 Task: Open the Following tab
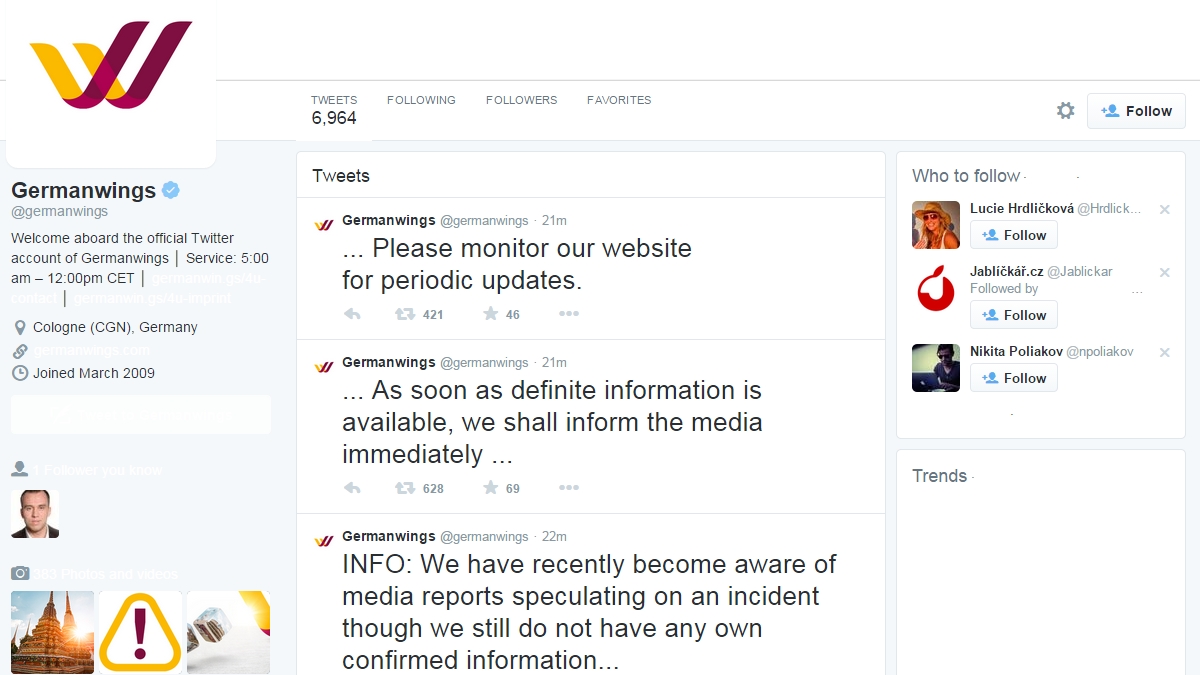[x=421, y=100]
